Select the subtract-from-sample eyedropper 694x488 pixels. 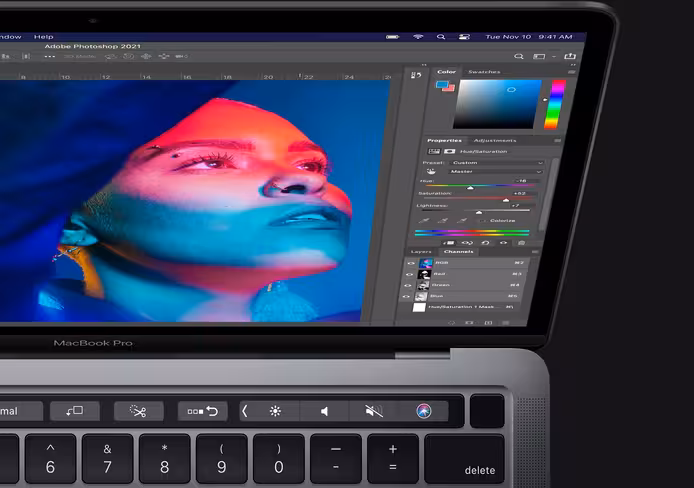tap(462, 220)
